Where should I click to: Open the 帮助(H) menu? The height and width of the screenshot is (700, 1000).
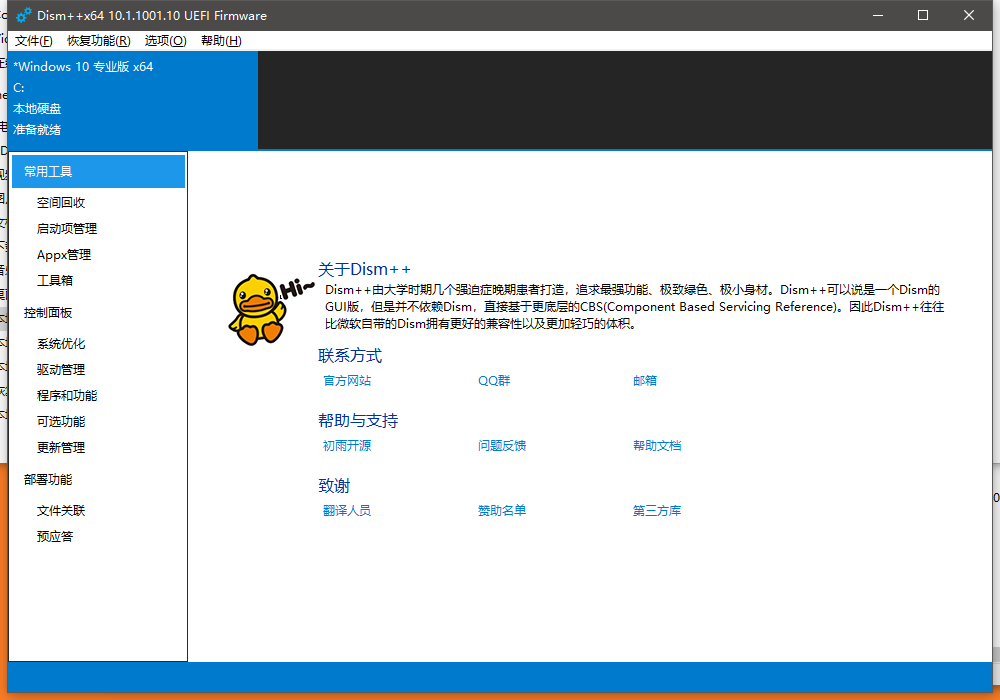click(221, 41)
